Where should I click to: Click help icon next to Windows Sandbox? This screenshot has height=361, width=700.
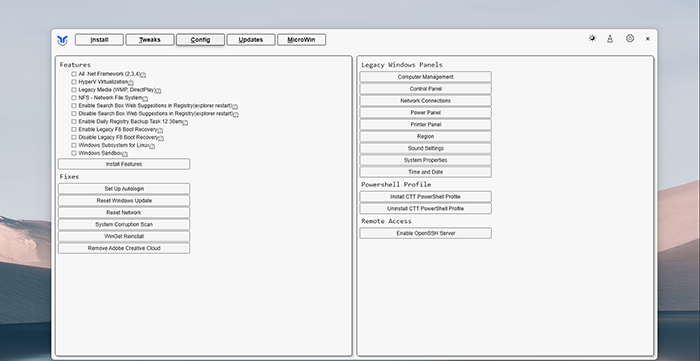tap(125, 154)
